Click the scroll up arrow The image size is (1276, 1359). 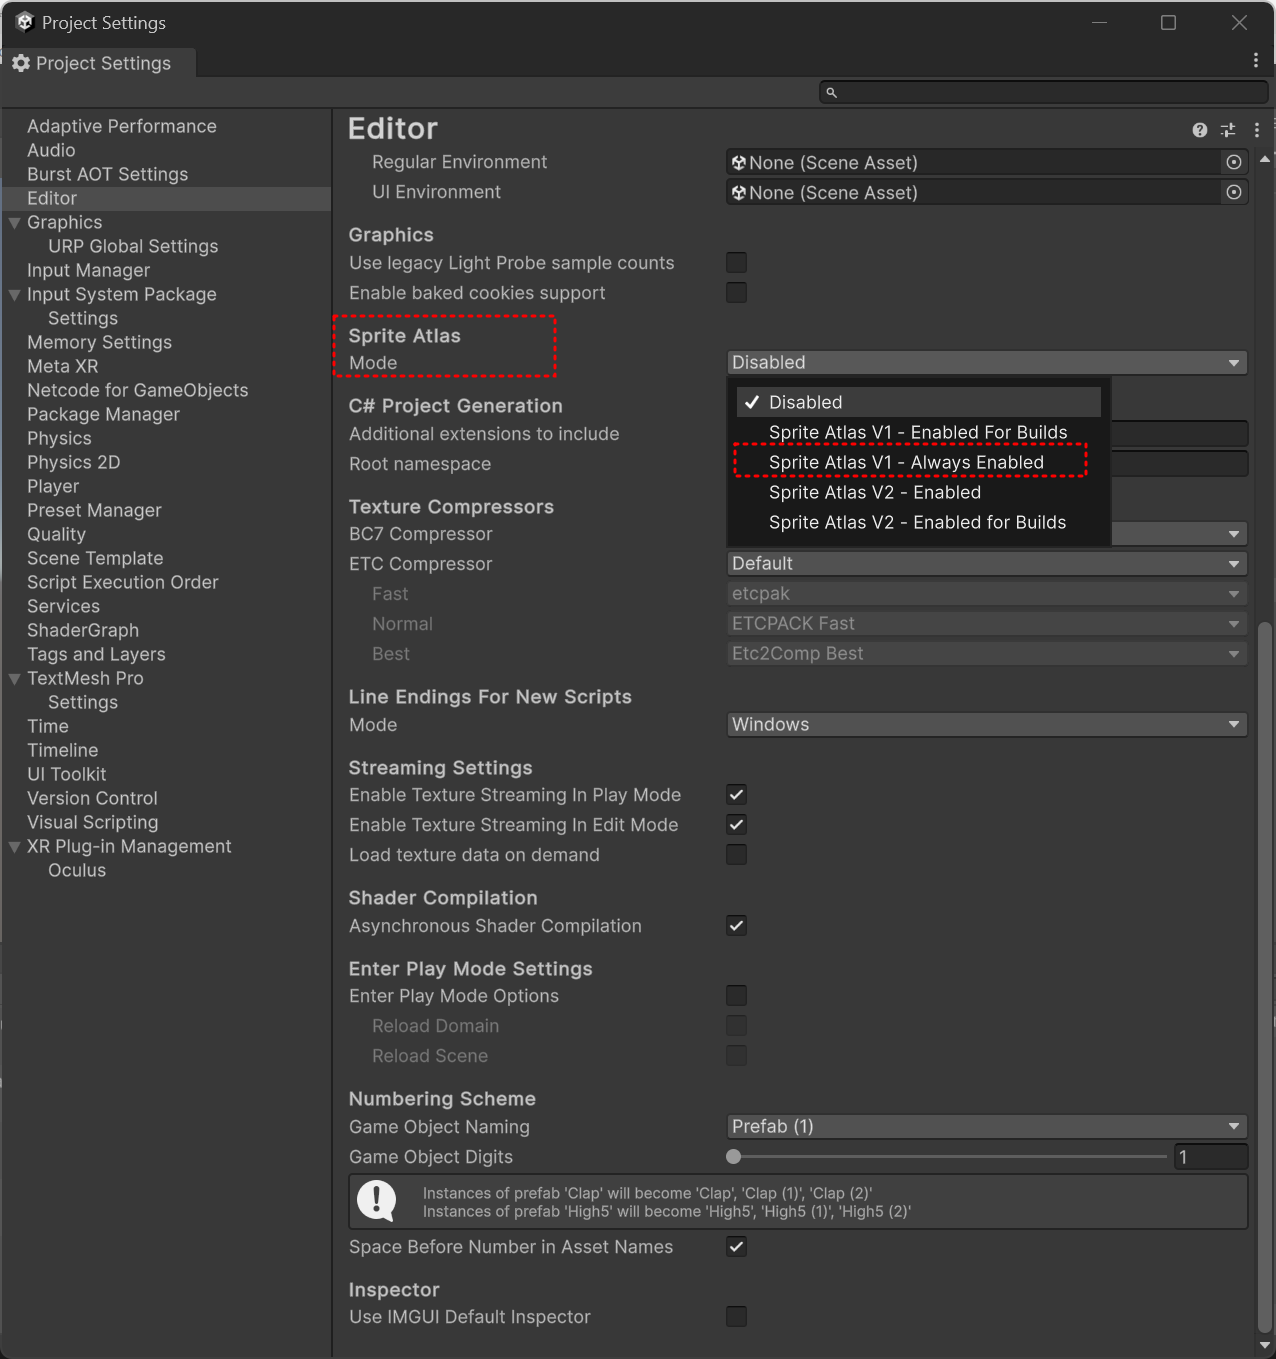1265,159
